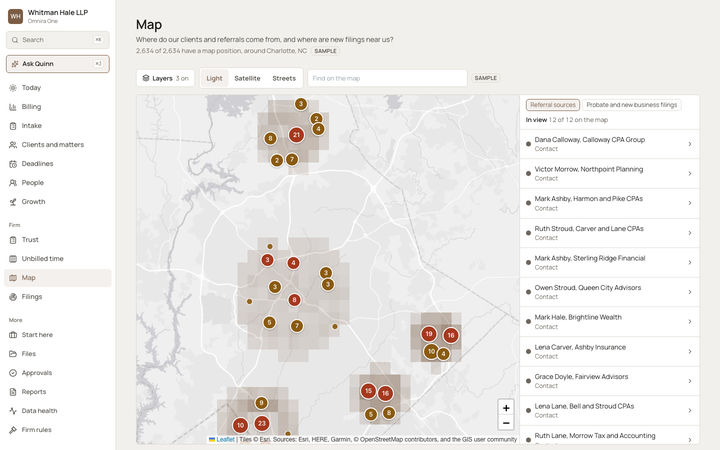Open Intake via its clipboard icon
This screenshot has height=450, width=720.
click(13, 126)
